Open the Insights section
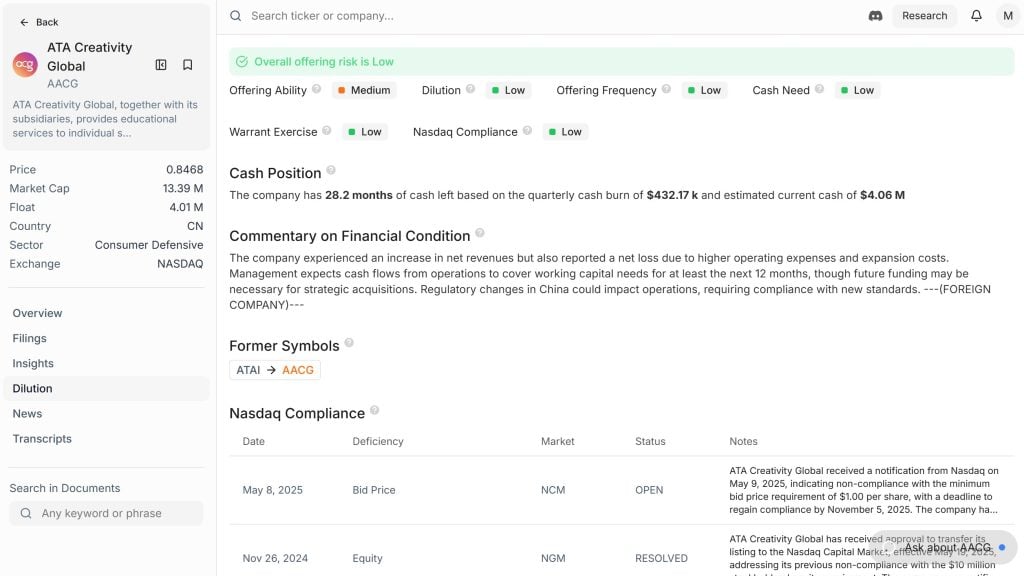This screenshot has width=1024, height=576. [x=33, y=363]
